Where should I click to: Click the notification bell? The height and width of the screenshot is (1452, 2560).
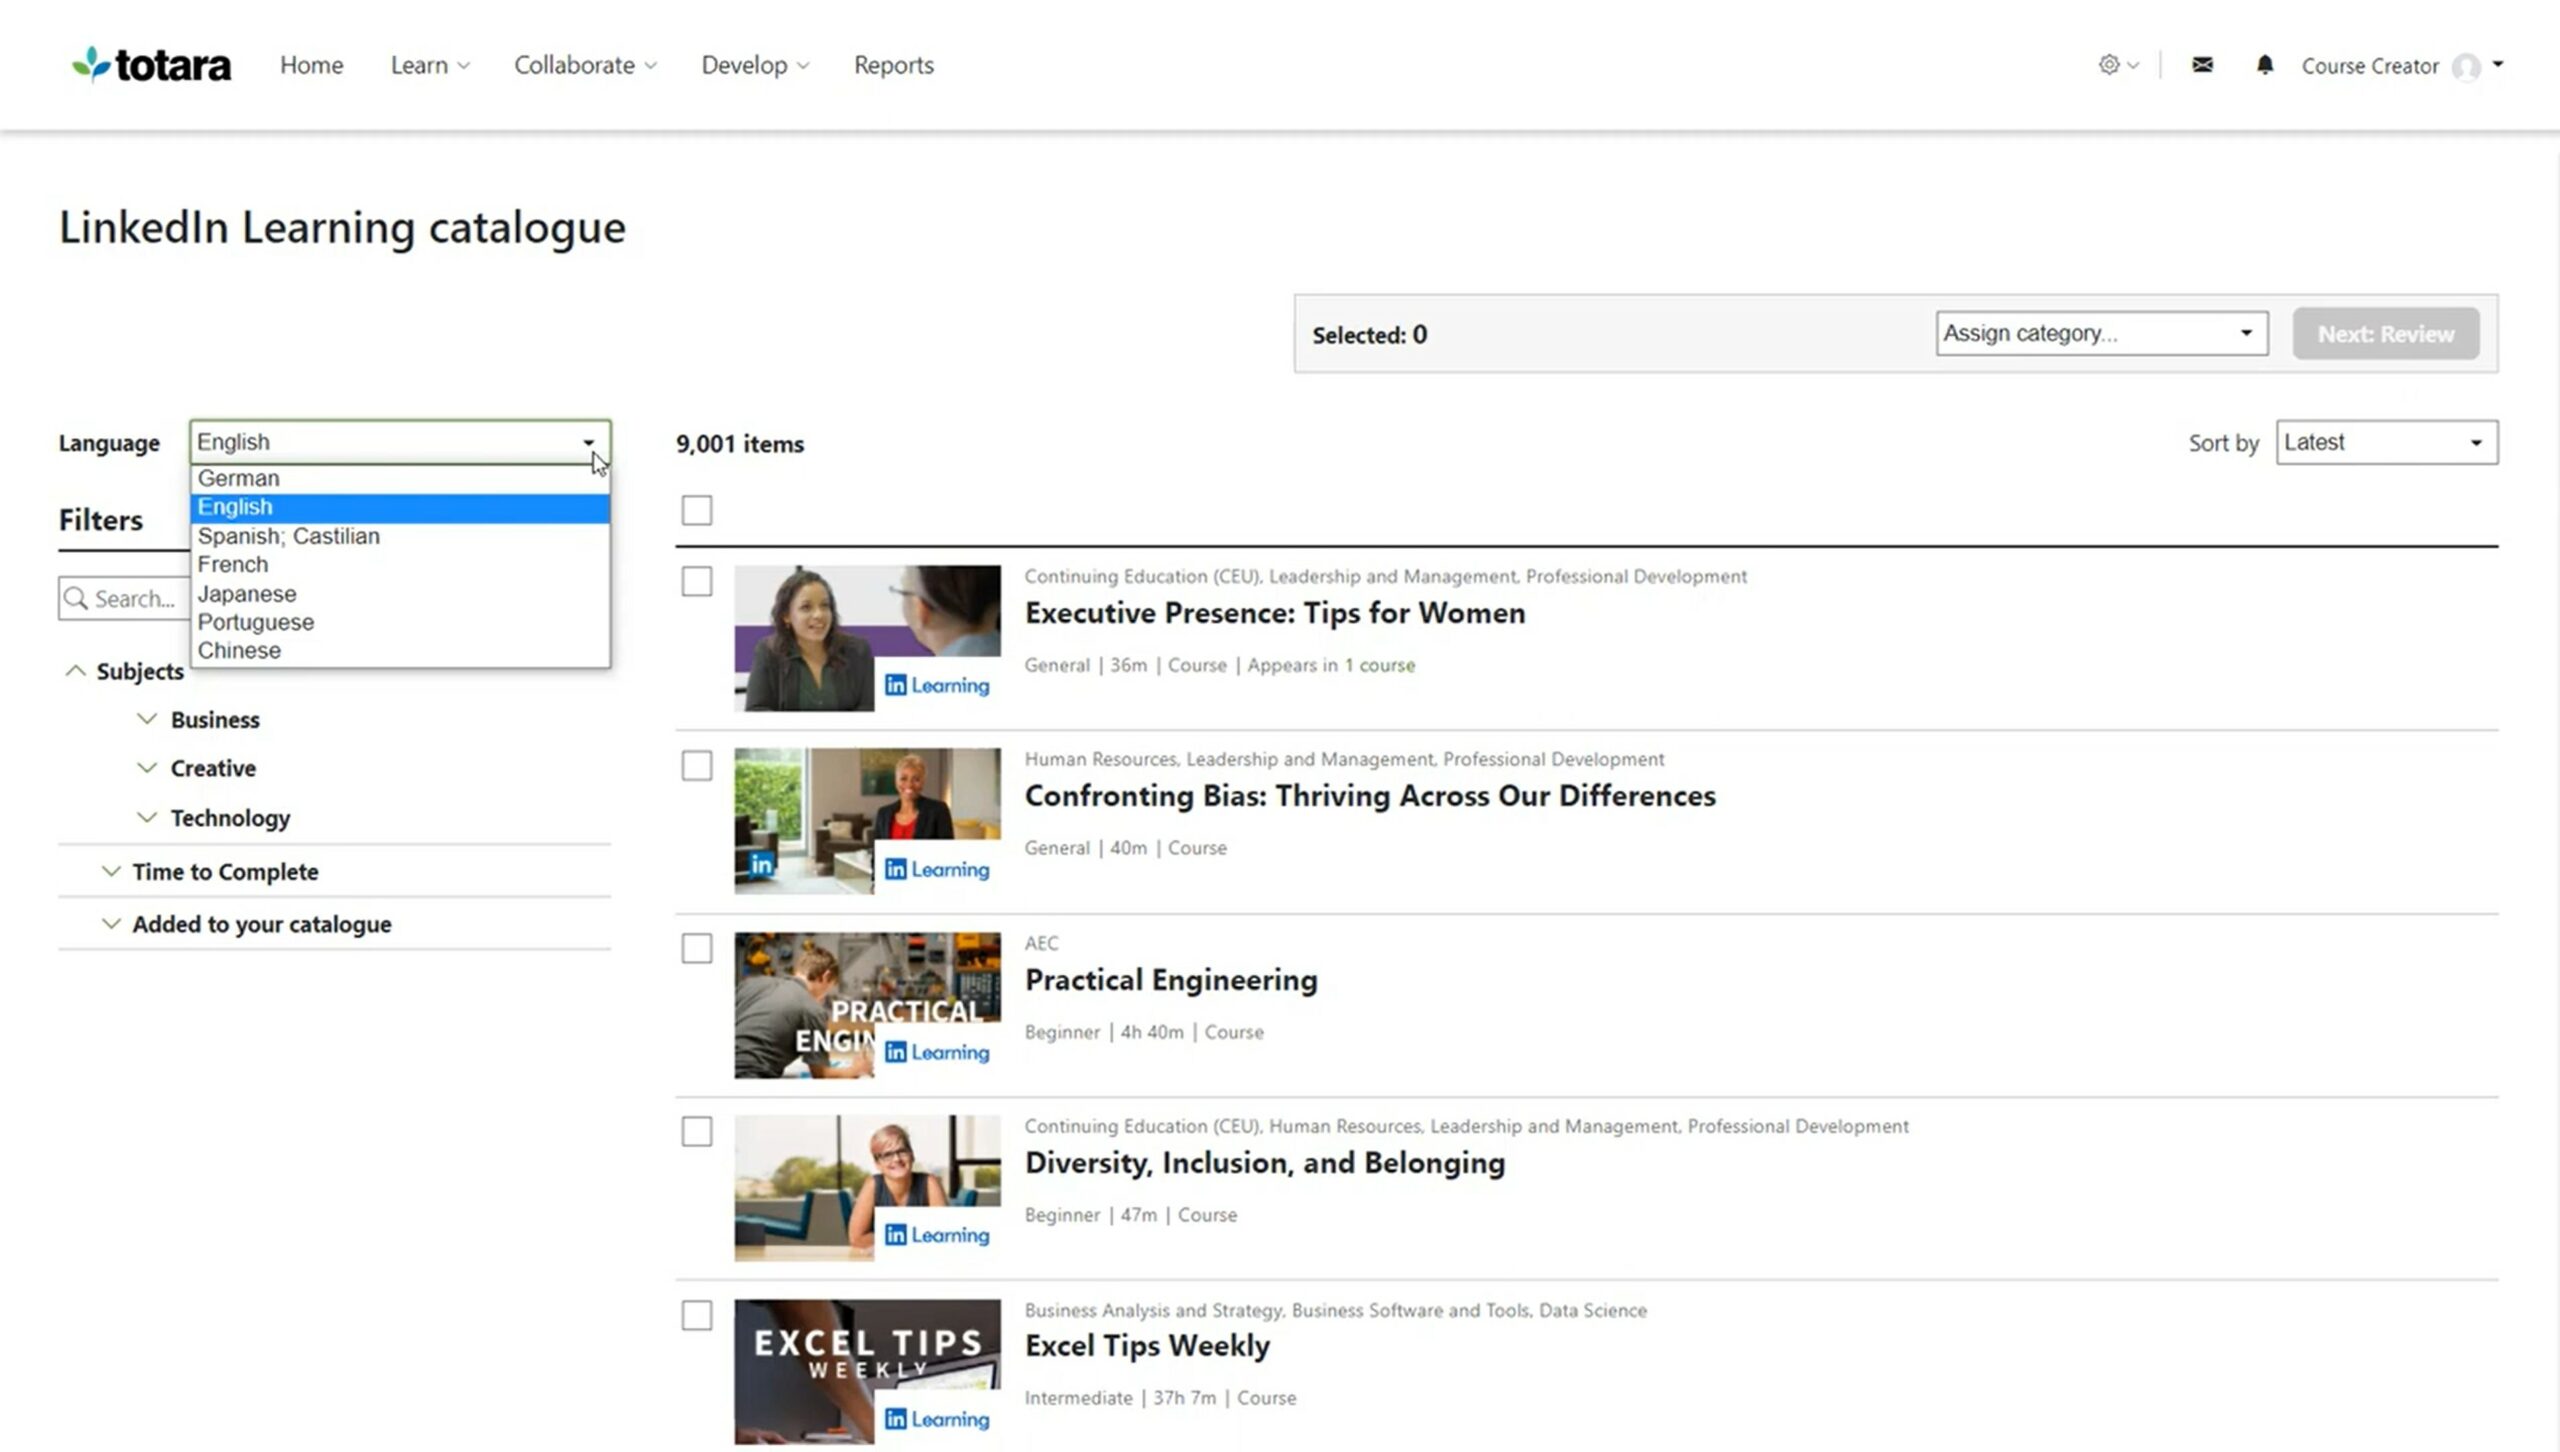2264,64
